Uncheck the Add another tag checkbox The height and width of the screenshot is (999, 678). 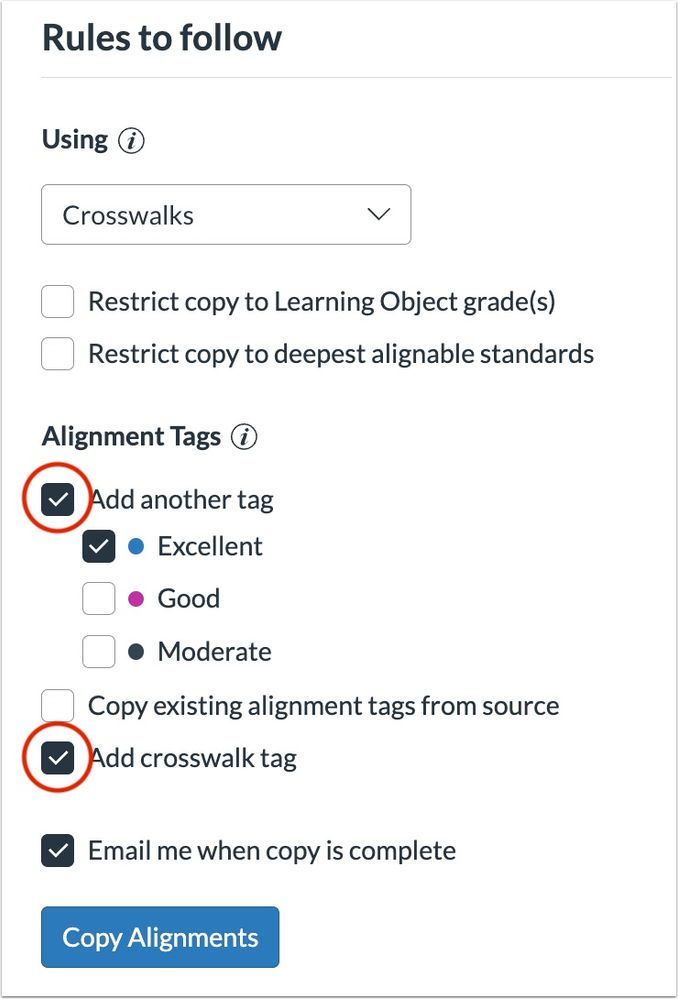coord(57,500)
